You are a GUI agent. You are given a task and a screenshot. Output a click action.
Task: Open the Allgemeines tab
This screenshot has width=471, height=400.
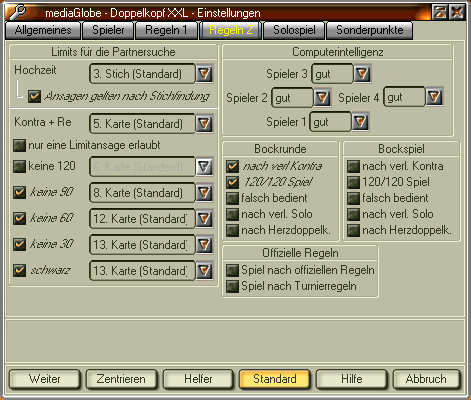43,30
